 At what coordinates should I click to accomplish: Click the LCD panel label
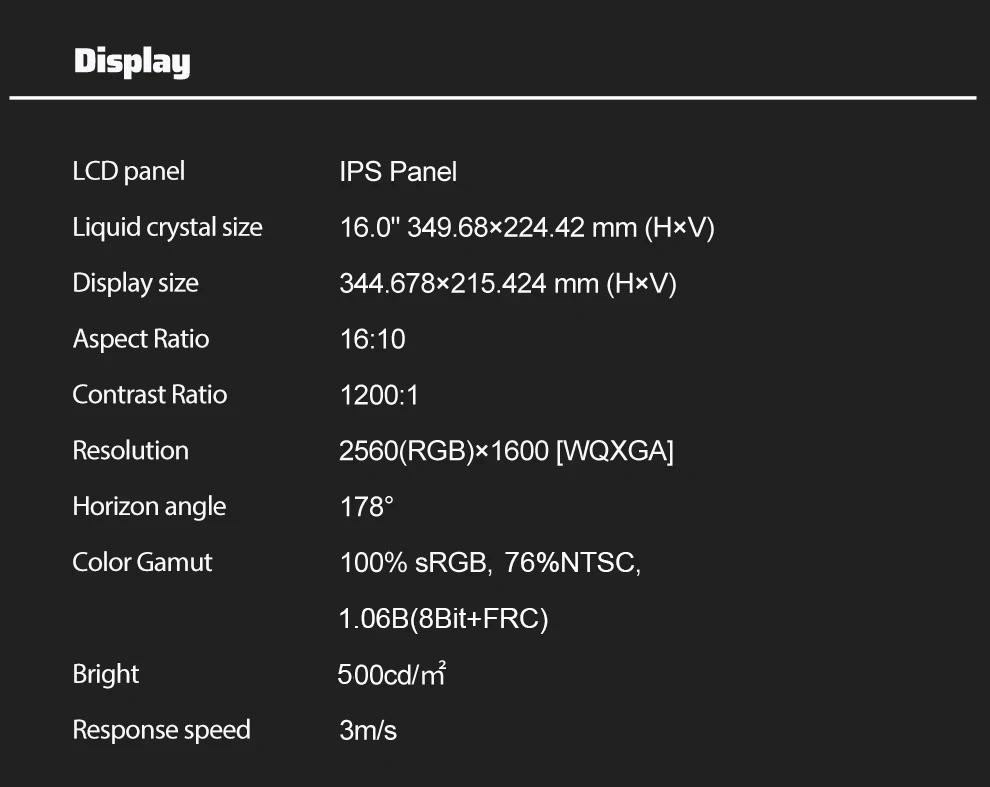pos(129,171)
